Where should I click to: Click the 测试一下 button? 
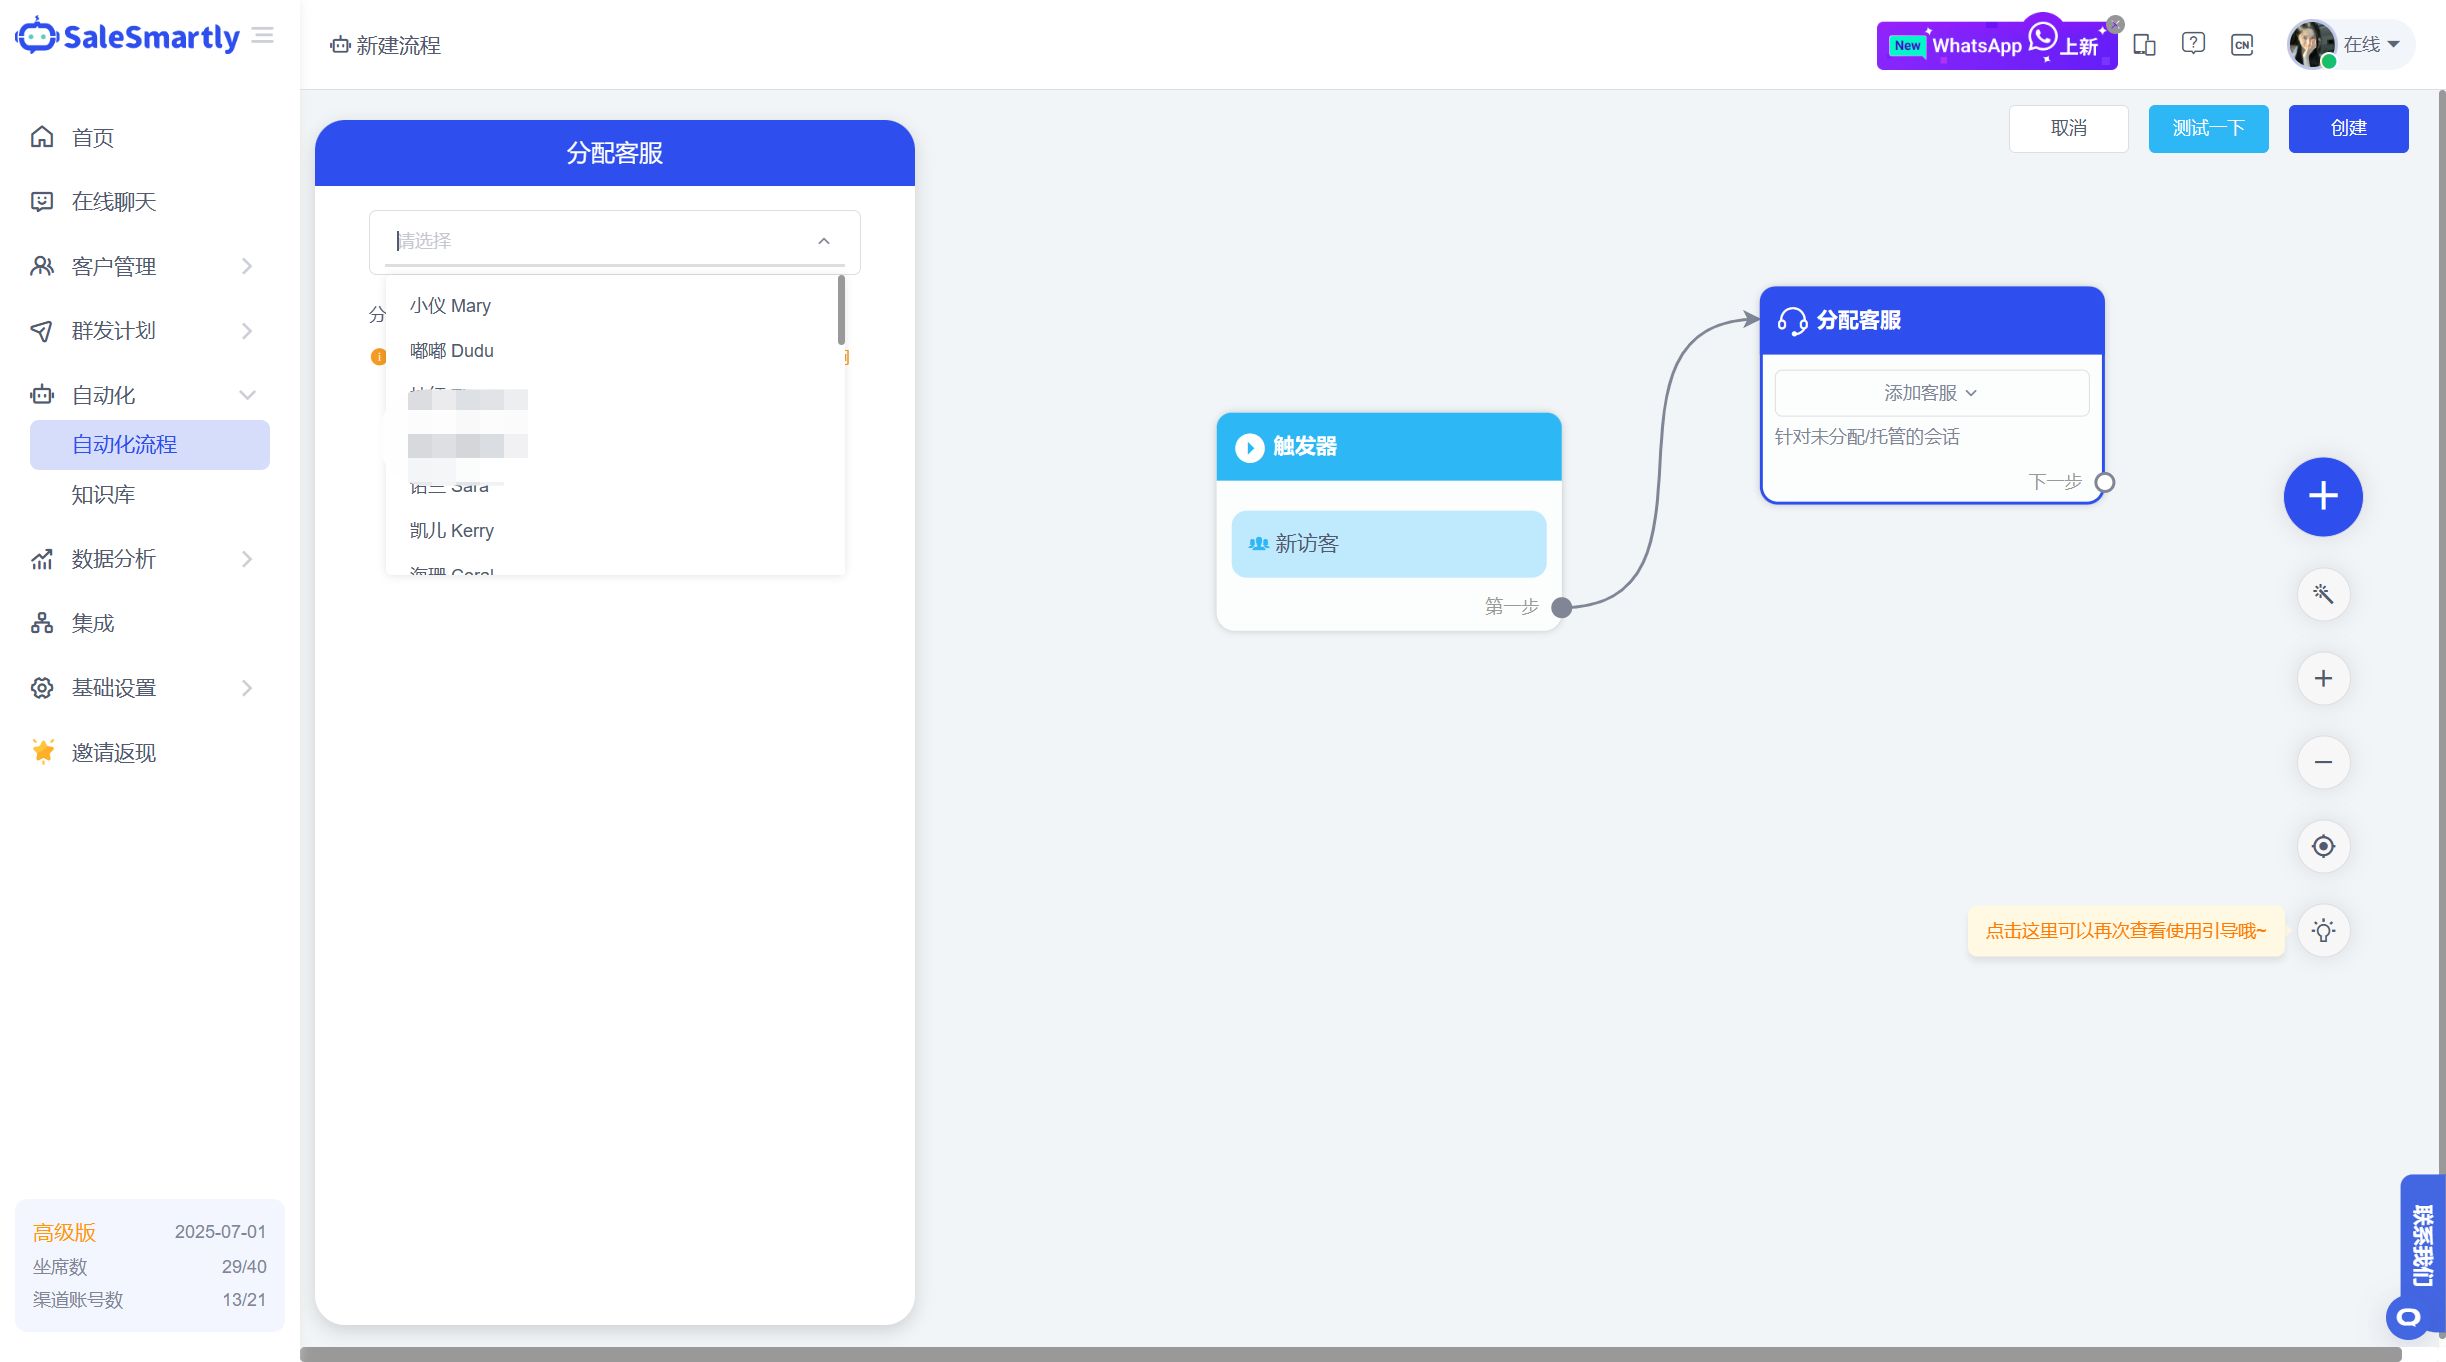[x=2207, y=128]
